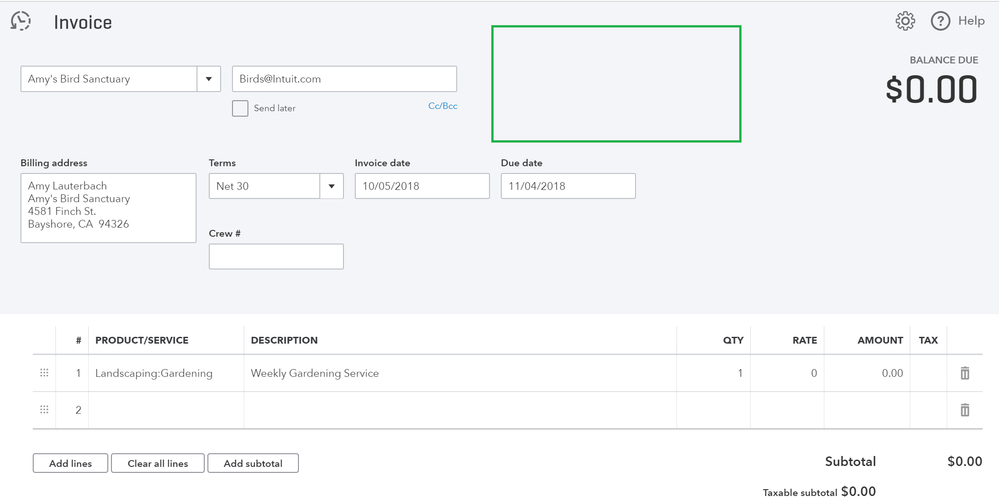Grab the drag handle for line 2
Image resolution: width=999 pixels, height=503 pixels.
click(44, 410)
